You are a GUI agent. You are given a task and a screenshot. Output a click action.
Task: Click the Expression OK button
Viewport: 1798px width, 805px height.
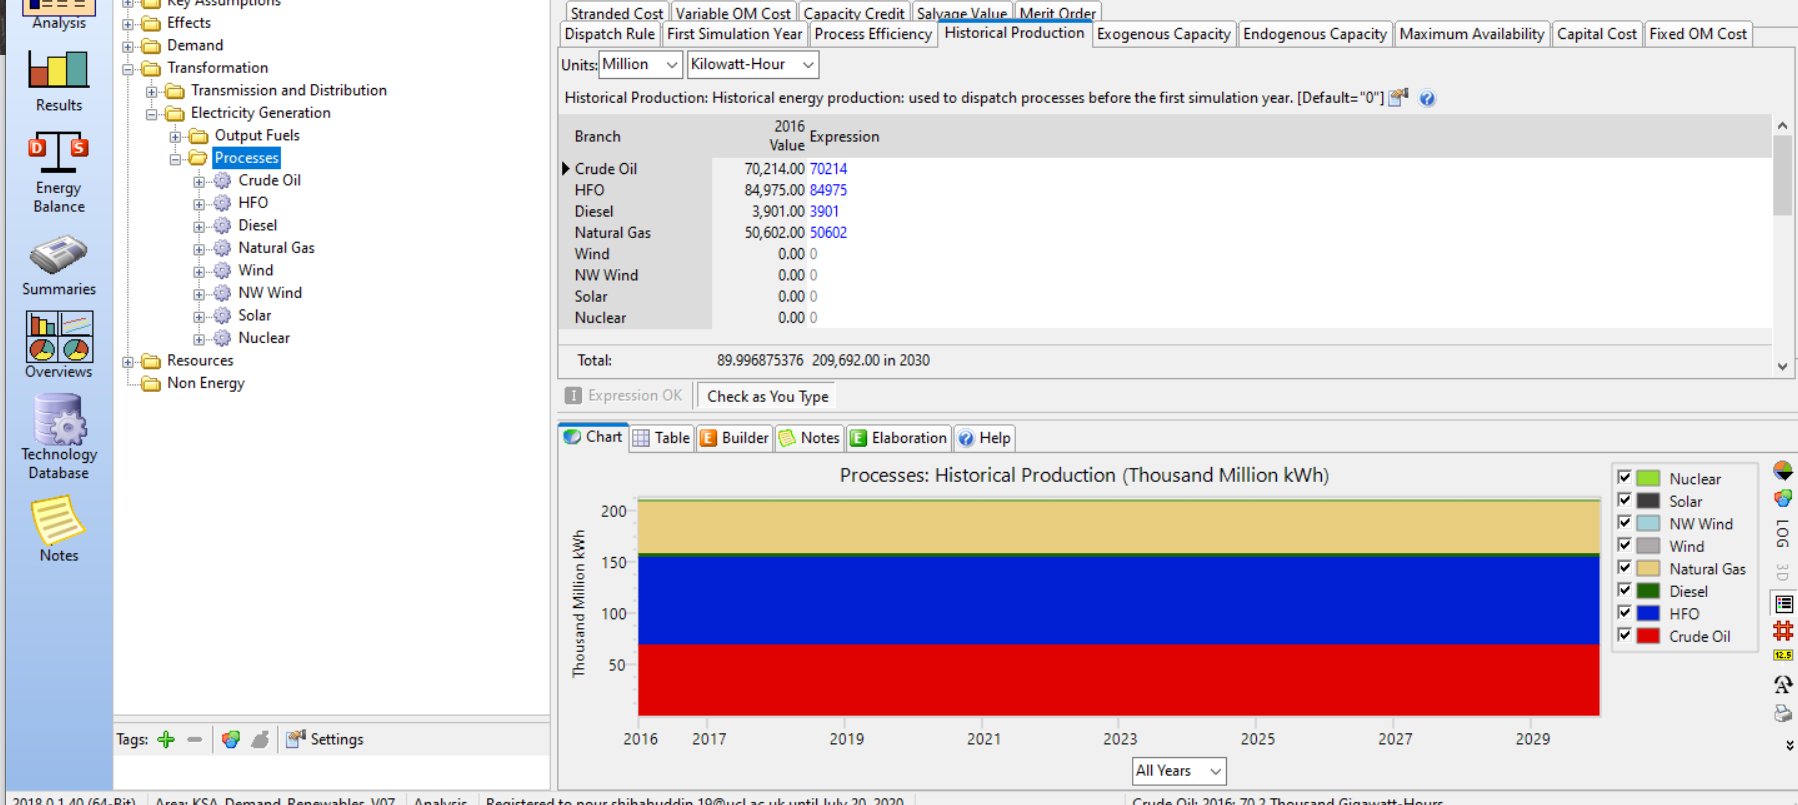pos(624,396)
